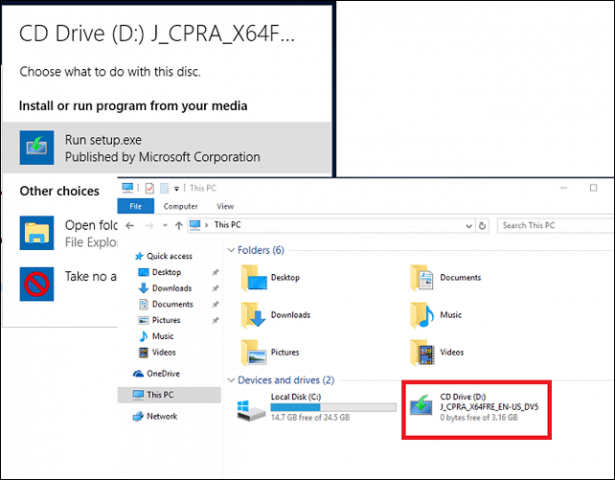This screenshot has width=615, height=480.
Task: Select the Desktop folder icon in Folders
Action: tap(254, 278)
